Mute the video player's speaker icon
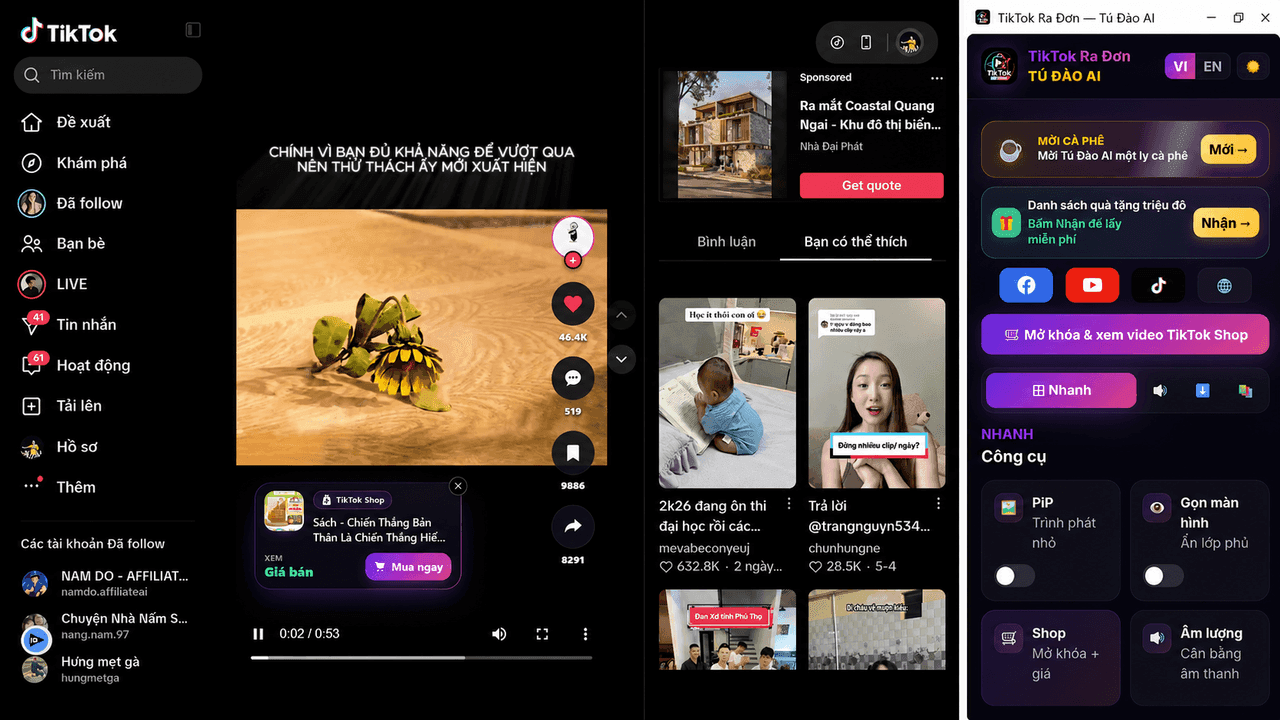The width and height of the screenshot is (1280, 720). coord(499,634)
